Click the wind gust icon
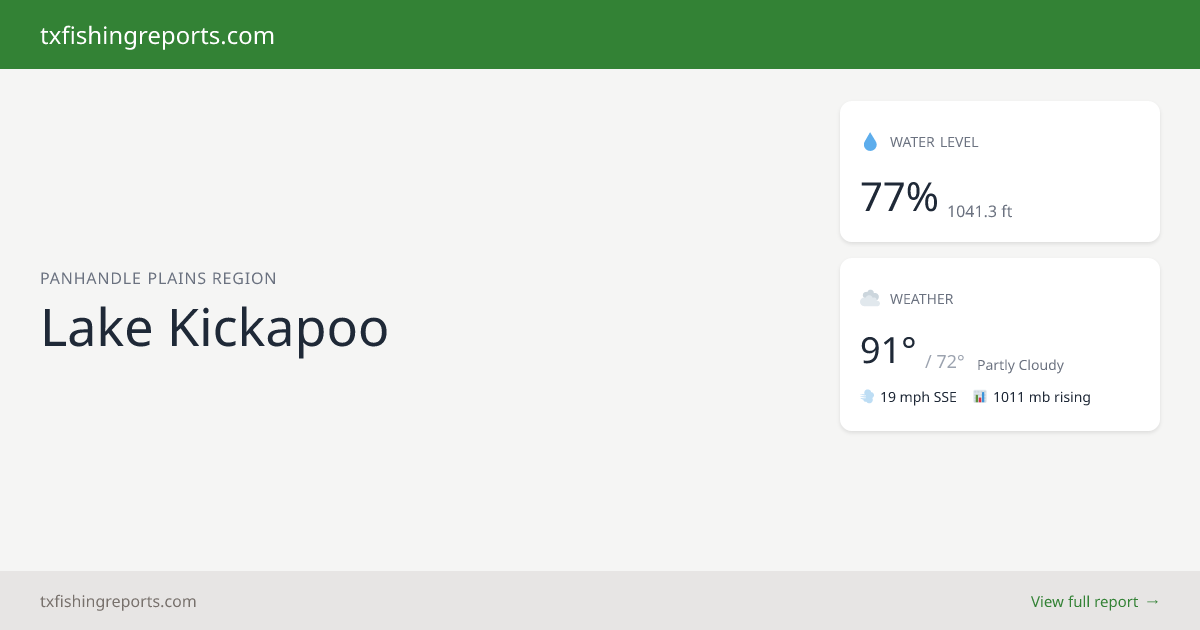The width and height of the screenshot is (1200, 630). coord(867,397)
